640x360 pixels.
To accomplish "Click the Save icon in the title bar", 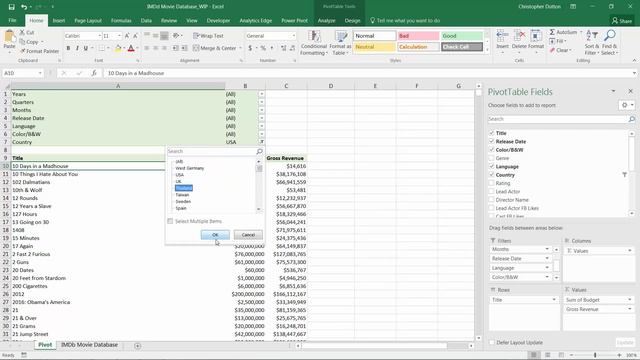I will (11, 7).
